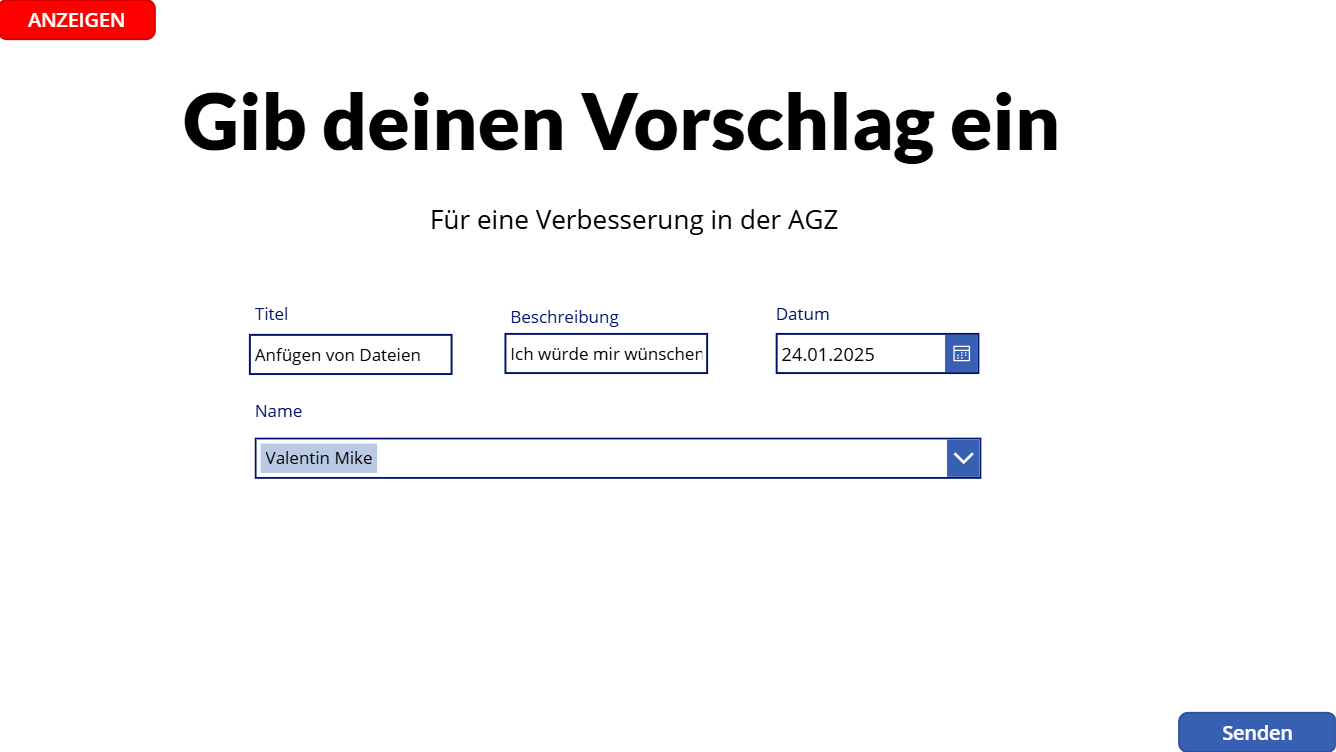Submit the form with Senden
Viewport: 1336px width, 752px height.
(1257, 732)
